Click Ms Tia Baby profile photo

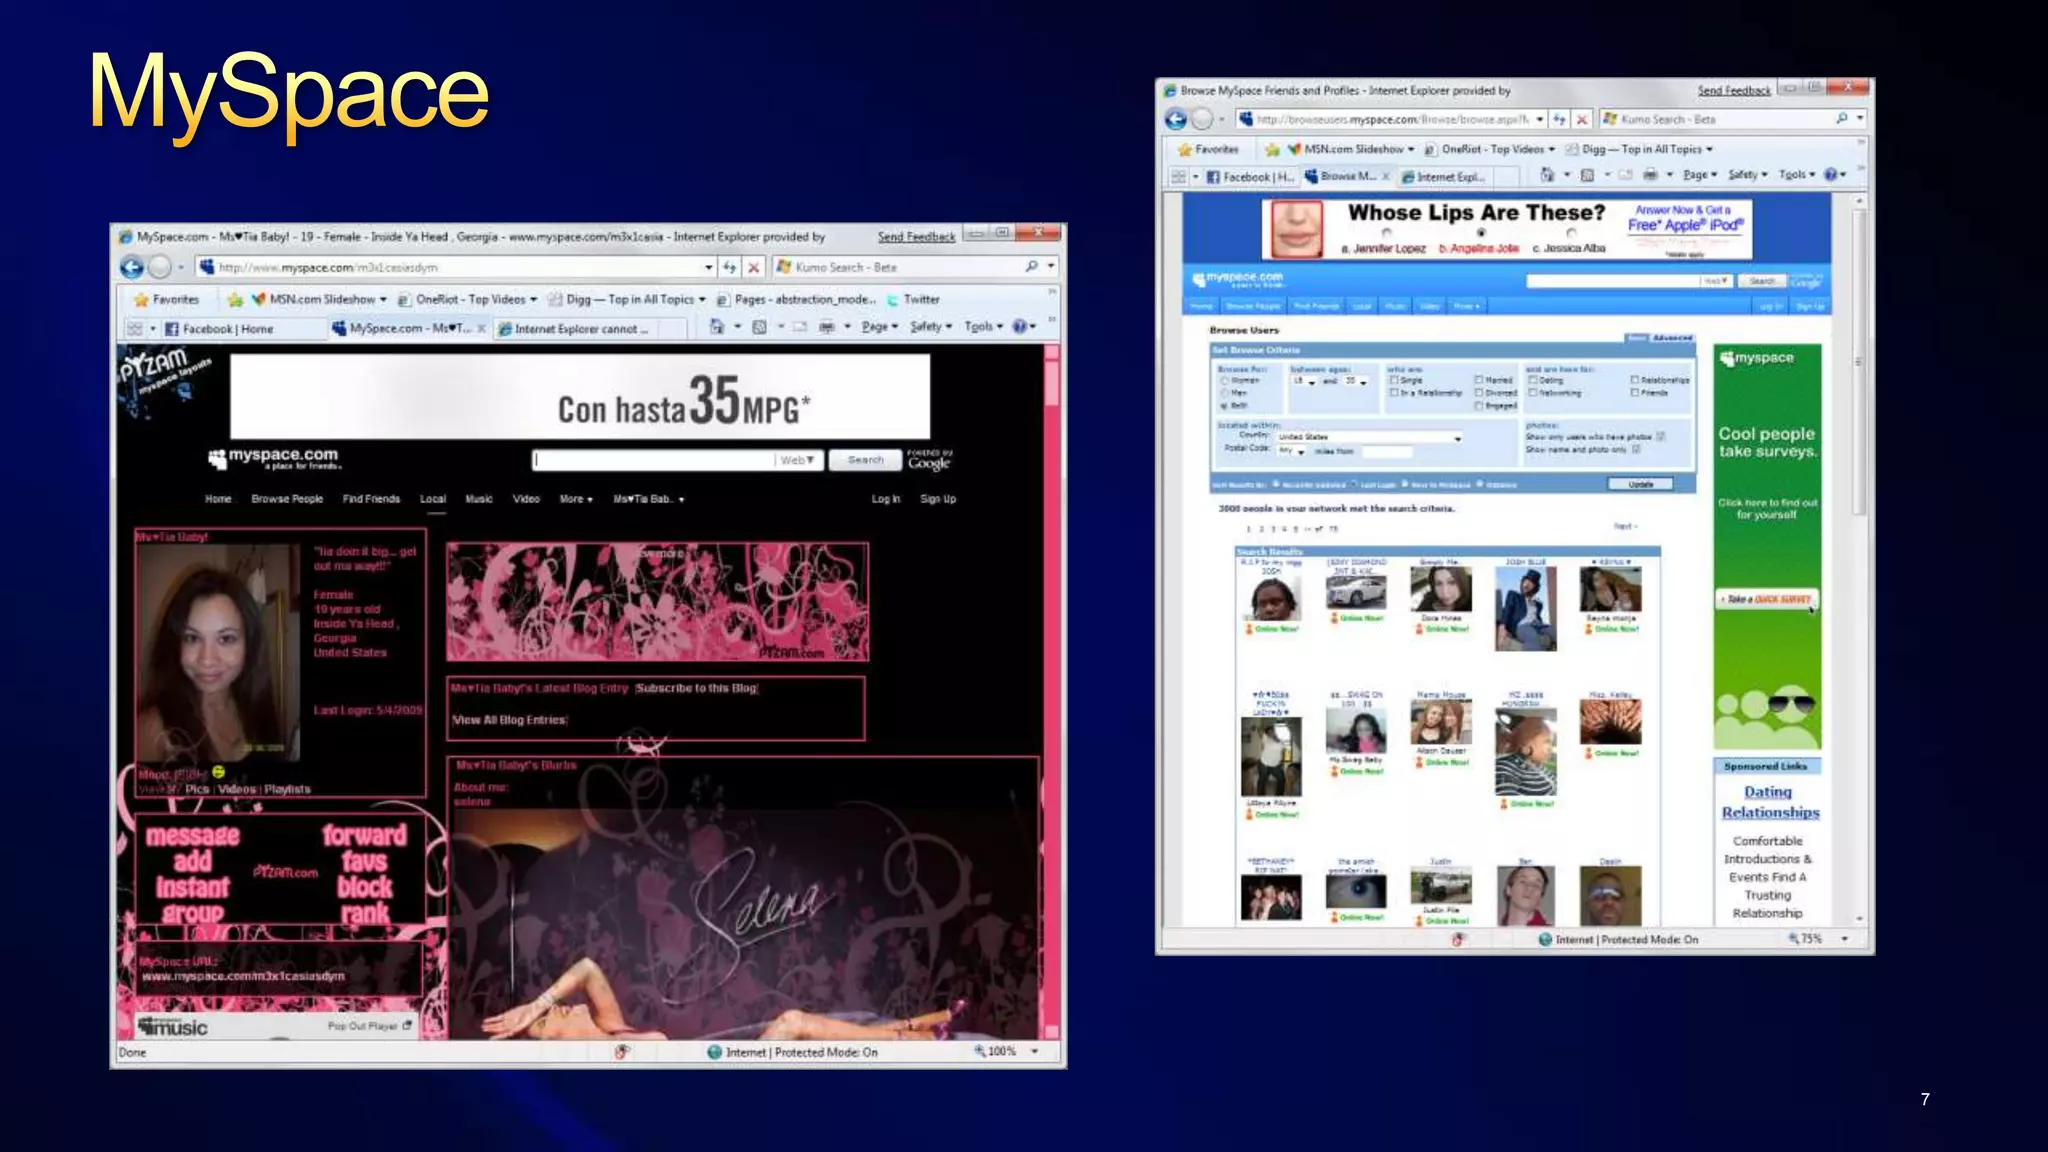pyautogui.click(x=218, y=653)
